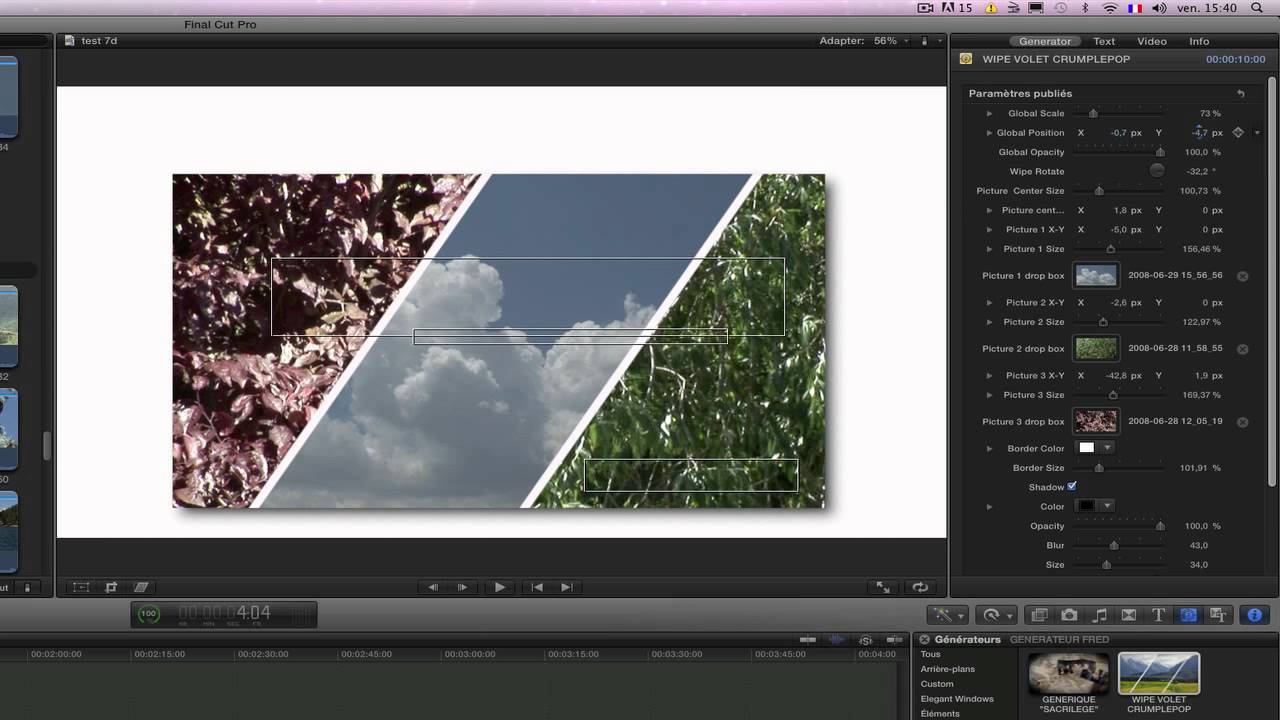Disable the Shadow checkbox
Screen dimensions: 1280x720
(1071, 486)
